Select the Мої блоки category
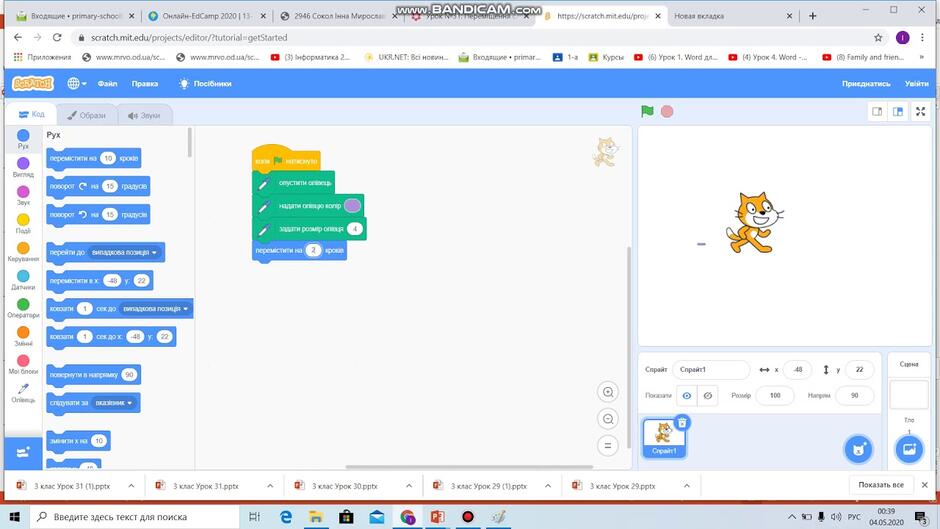 click(x=23, y=365)
